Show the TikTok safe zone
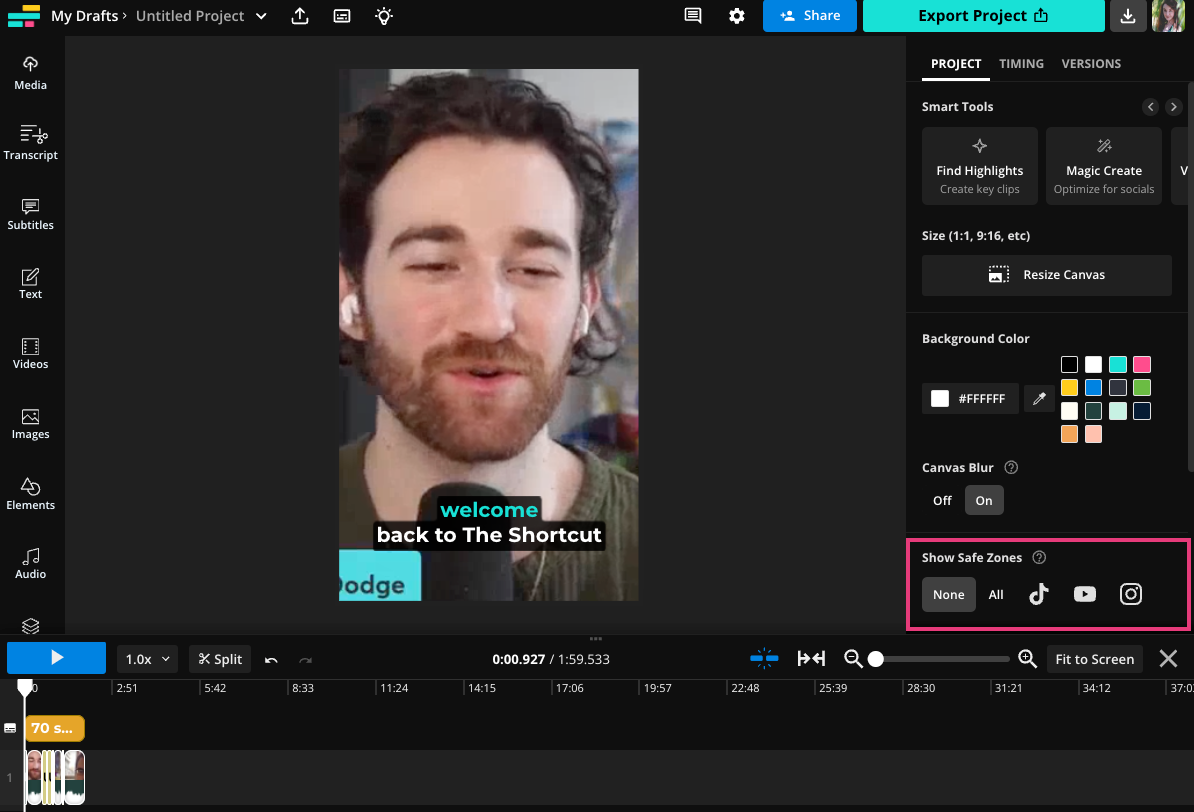The height and width of the screenshot is (812, 1194). tap(1038, 593)
